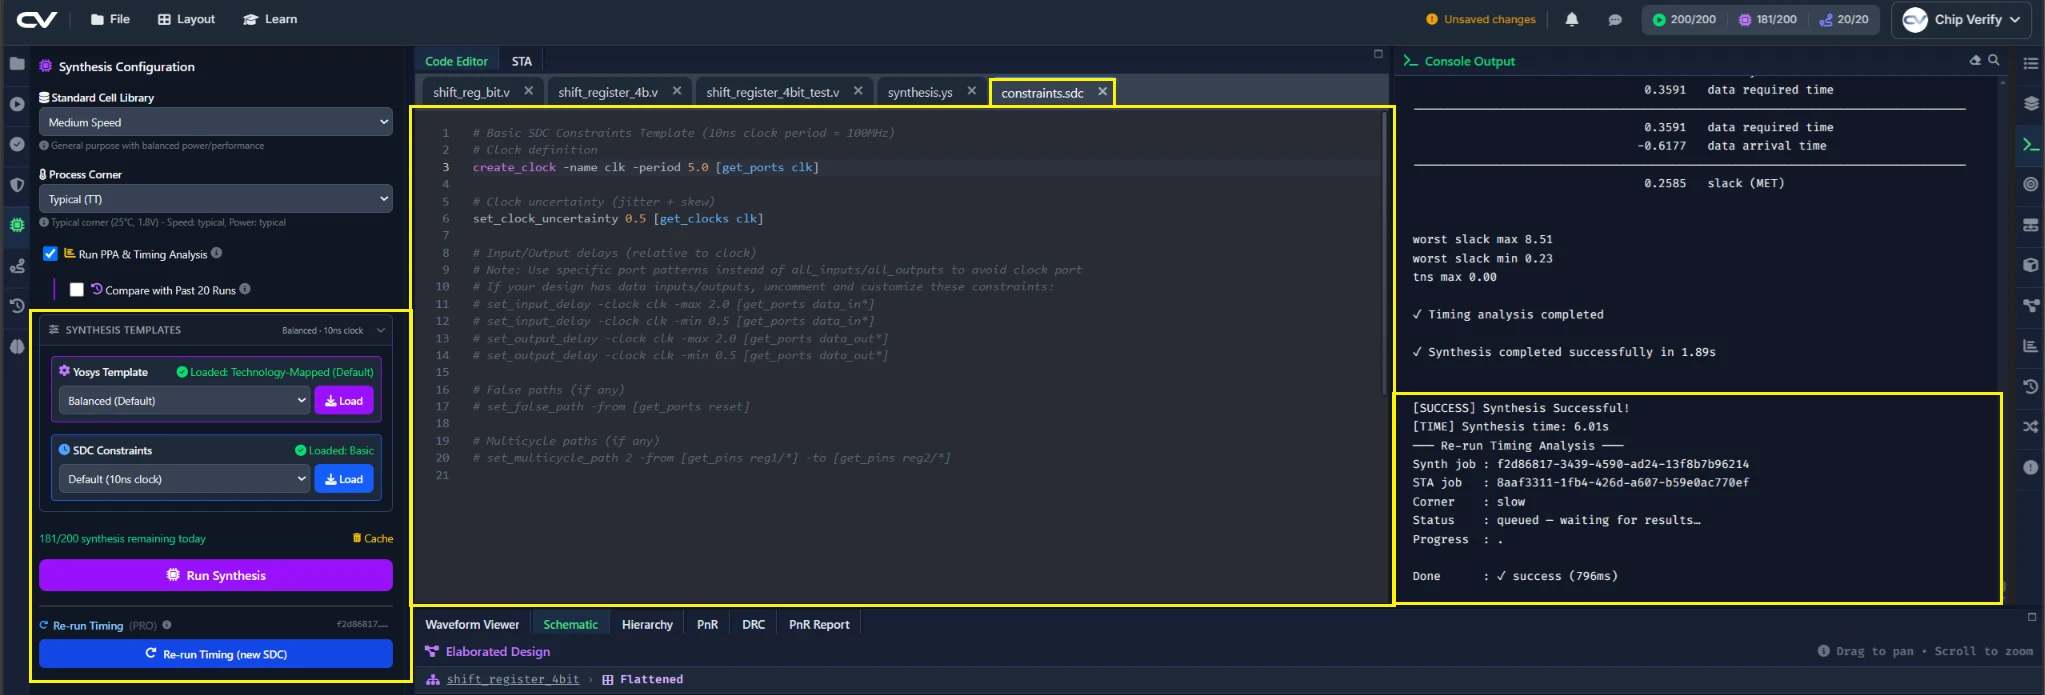This screenshot has height=695, width=2045.
Task: Click Re-run Timing (new SDC) button
Action: [x=216, y=654]
